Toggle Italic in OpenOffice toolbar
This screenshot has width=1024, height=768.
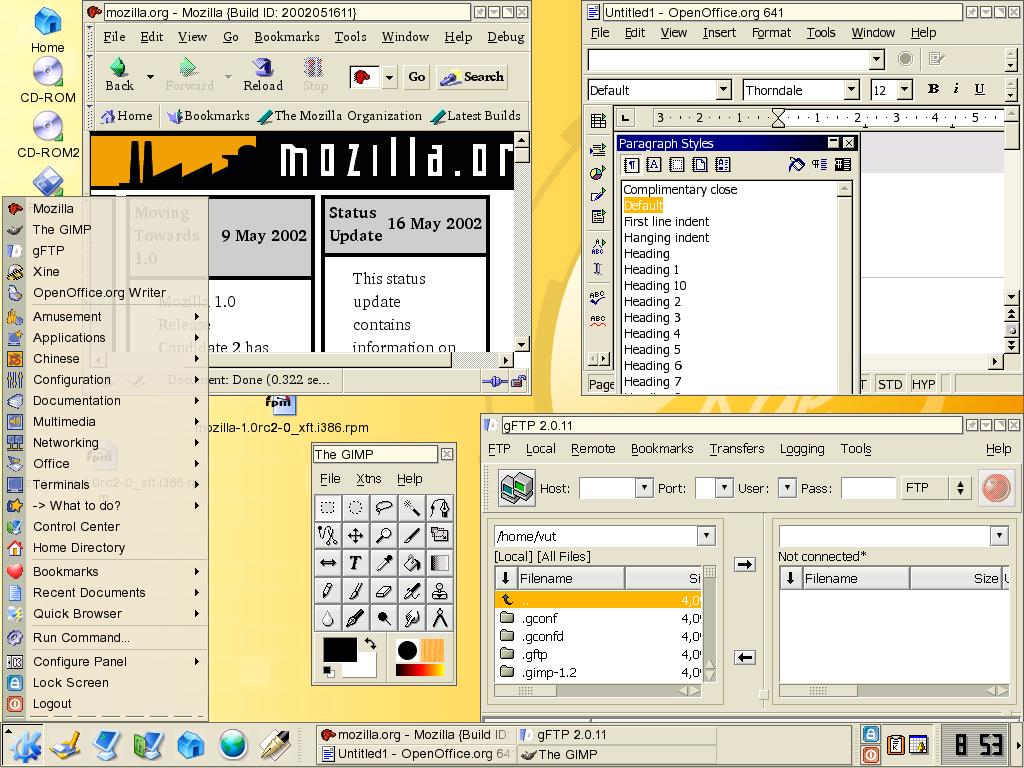pos(956,89)
